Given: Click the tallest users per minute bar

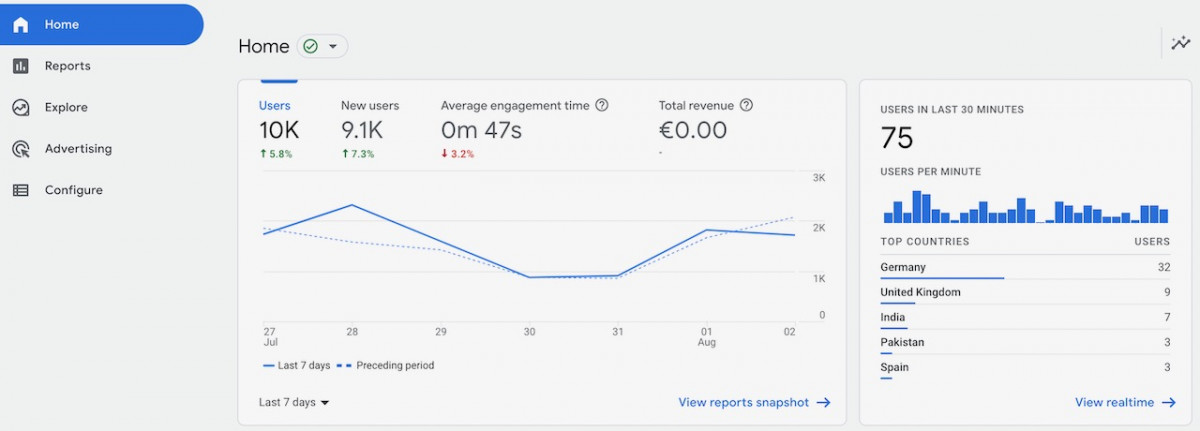Looking at the screenshot, I should [x=917, y=207].
